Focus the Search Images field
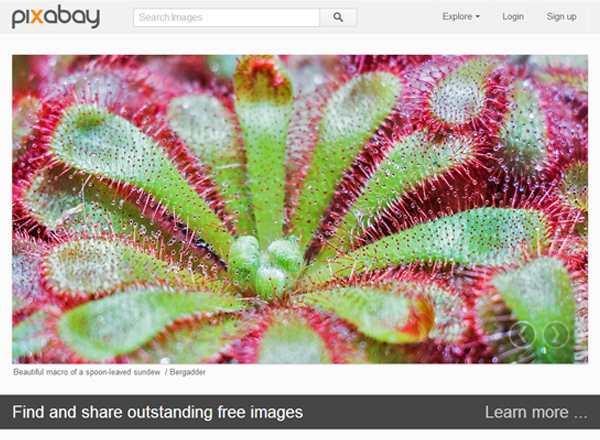The image size is (600, 440). 227,17
